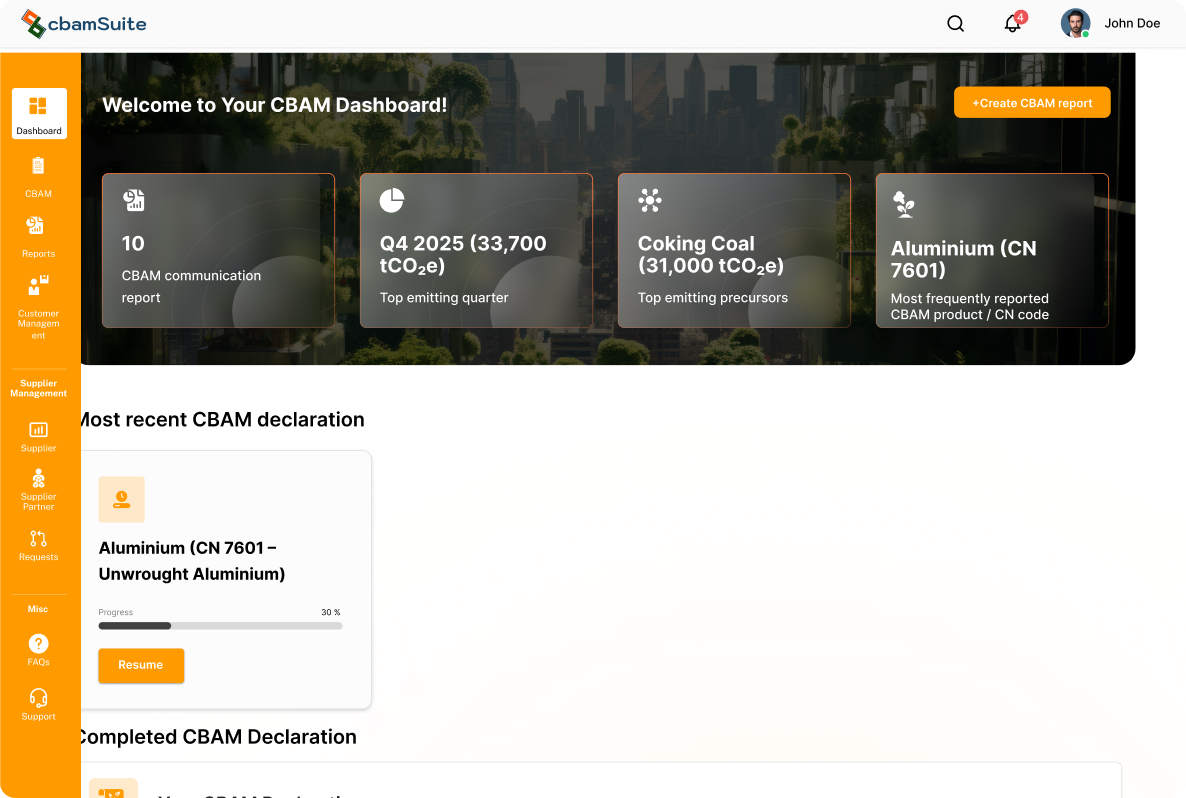Click the Most recent CBAM declaration heading
This screenshot has width=1186, height=798.
(x=221, y=420)
